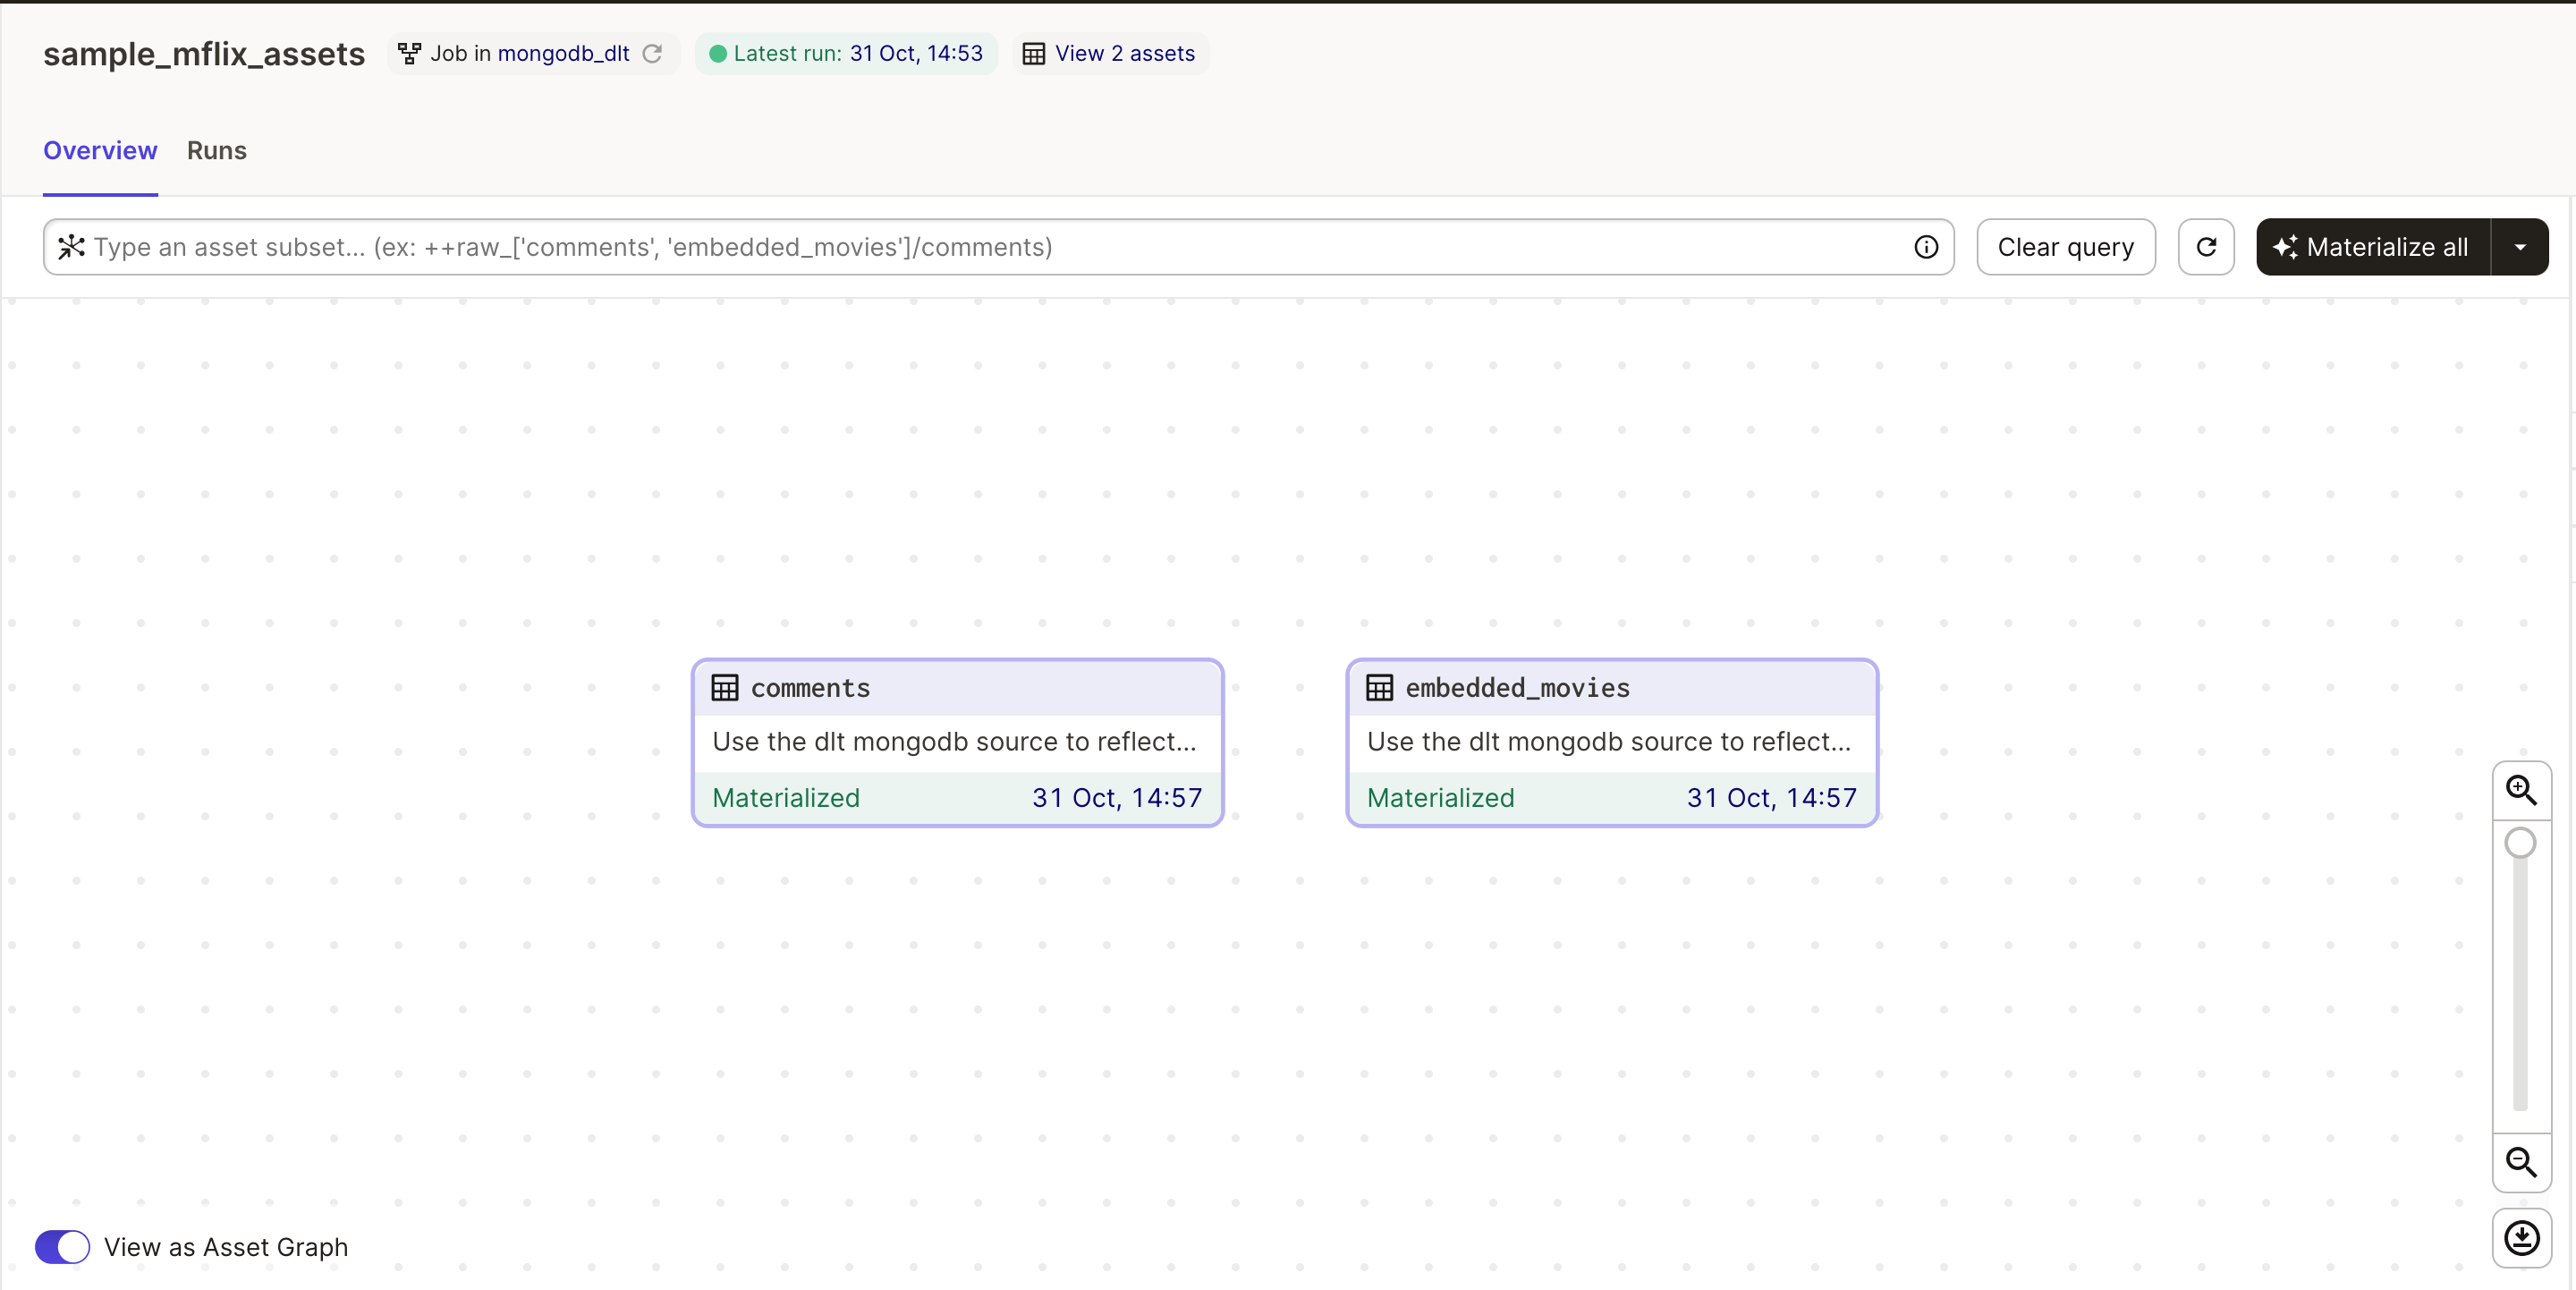Viewport: 2576px width, 1290px height.
Task: Switch to the Runs tab
Action: (x=217, y=150)
